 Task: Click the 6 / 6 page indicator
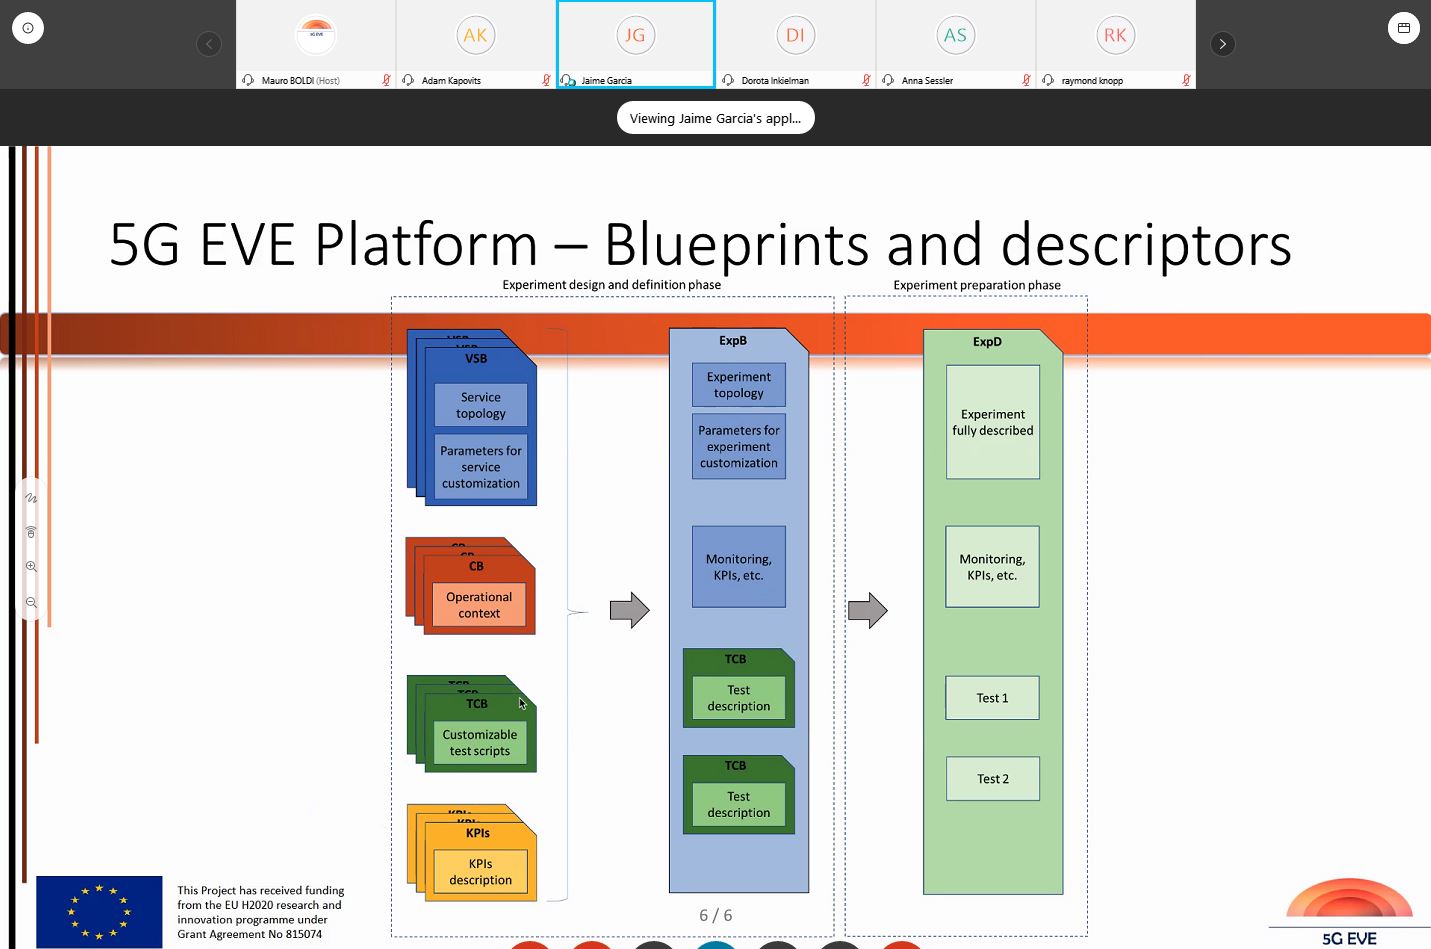coord(715,915)
